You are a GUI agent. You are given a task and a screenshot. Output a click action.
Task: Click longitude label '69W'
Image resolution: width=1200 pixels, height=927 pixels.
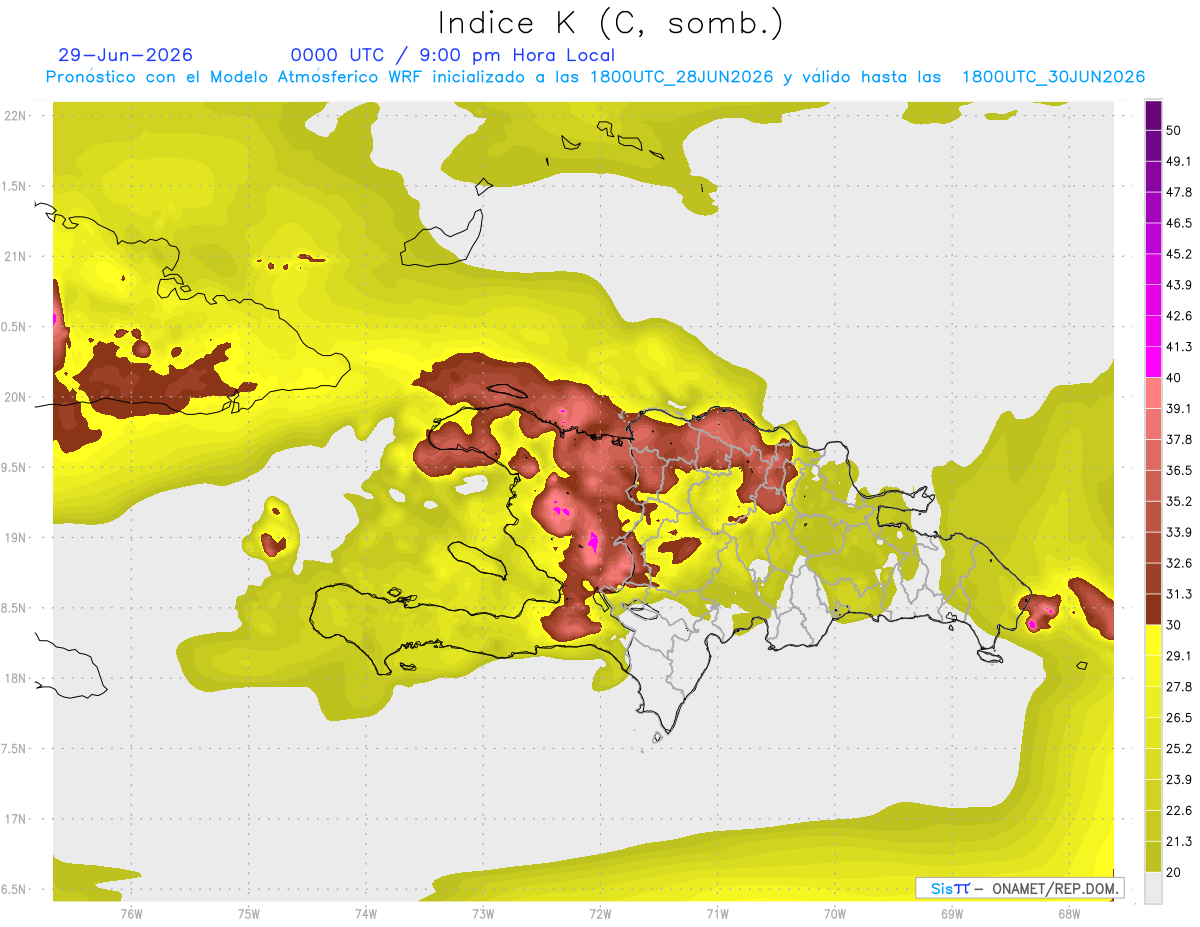pyautogui.click(x=952, y=913)
